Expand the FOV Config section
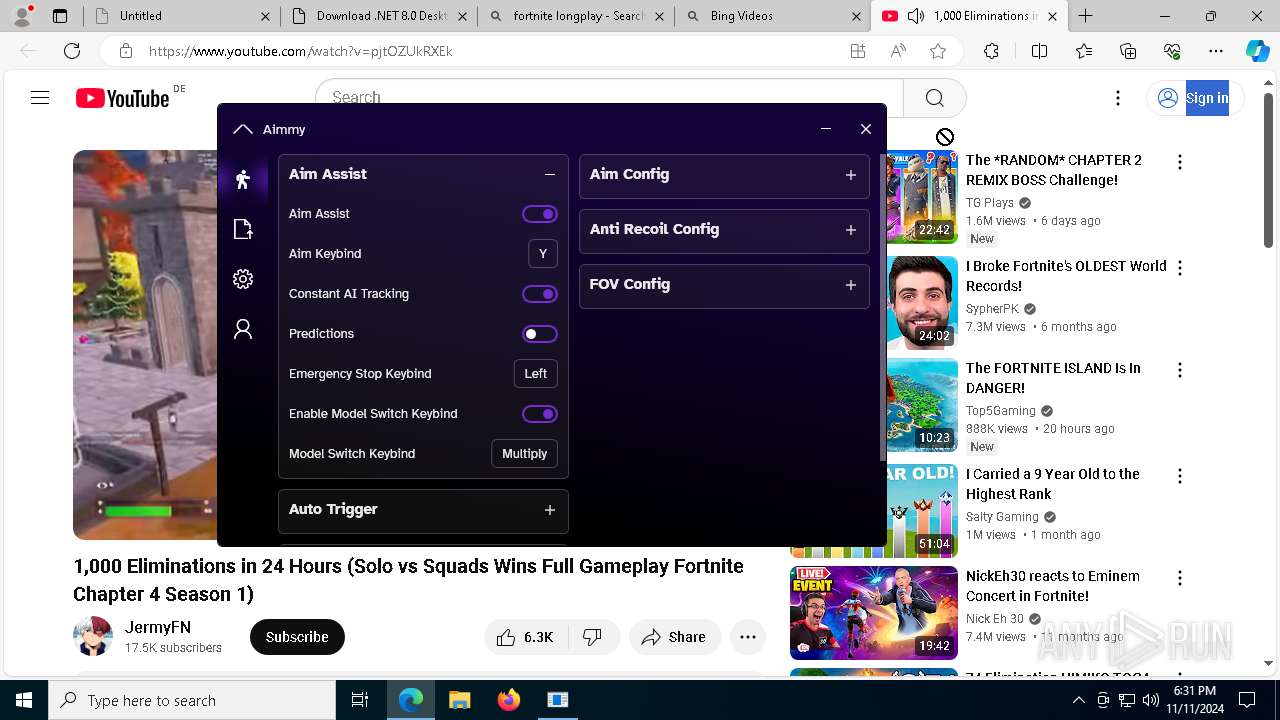 850,285
